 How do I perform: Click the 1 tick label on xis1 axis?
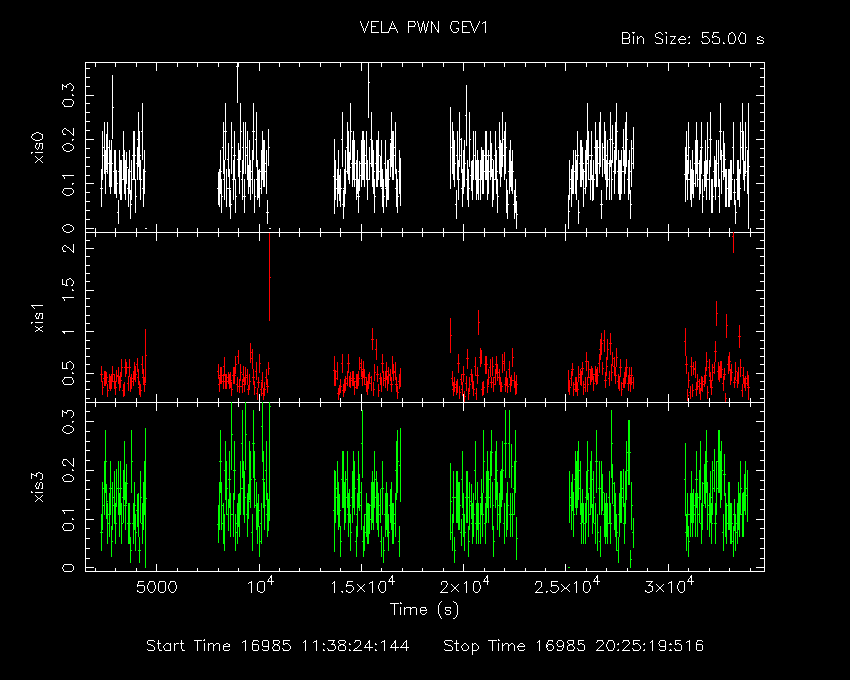pos(68,331)
